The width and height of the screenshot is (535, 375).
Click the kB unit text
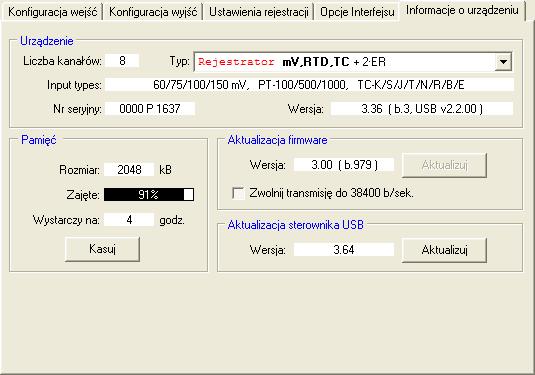click(165, 170)
